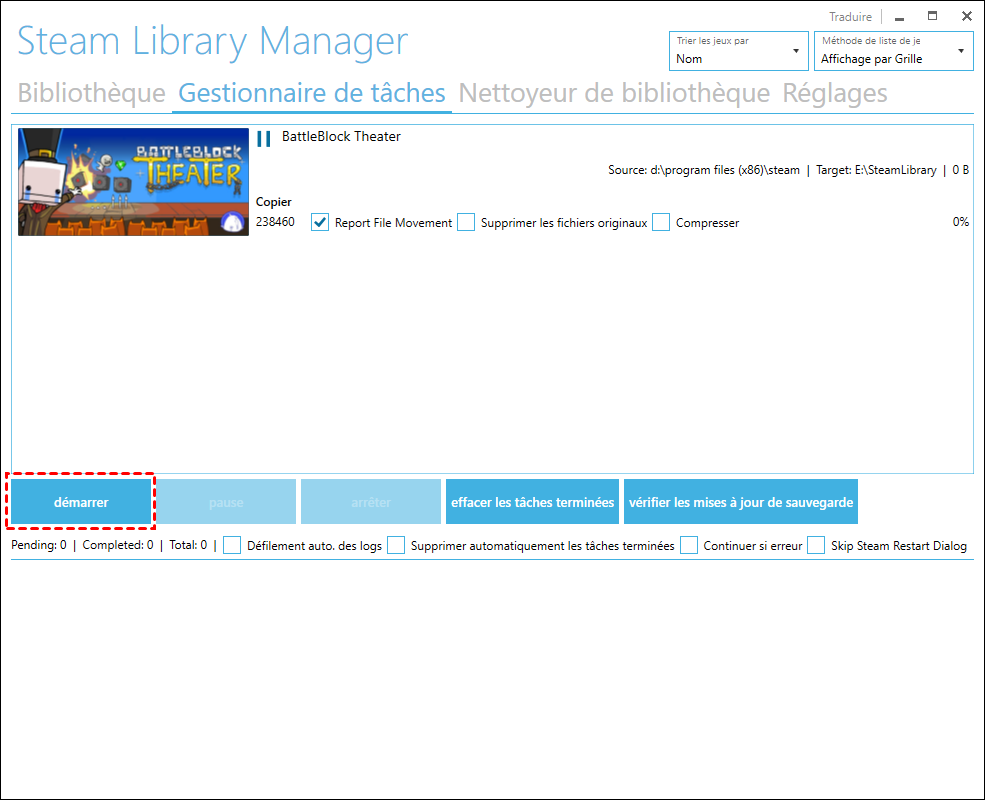Click the Copier task type label

click(x=273, y=202)
